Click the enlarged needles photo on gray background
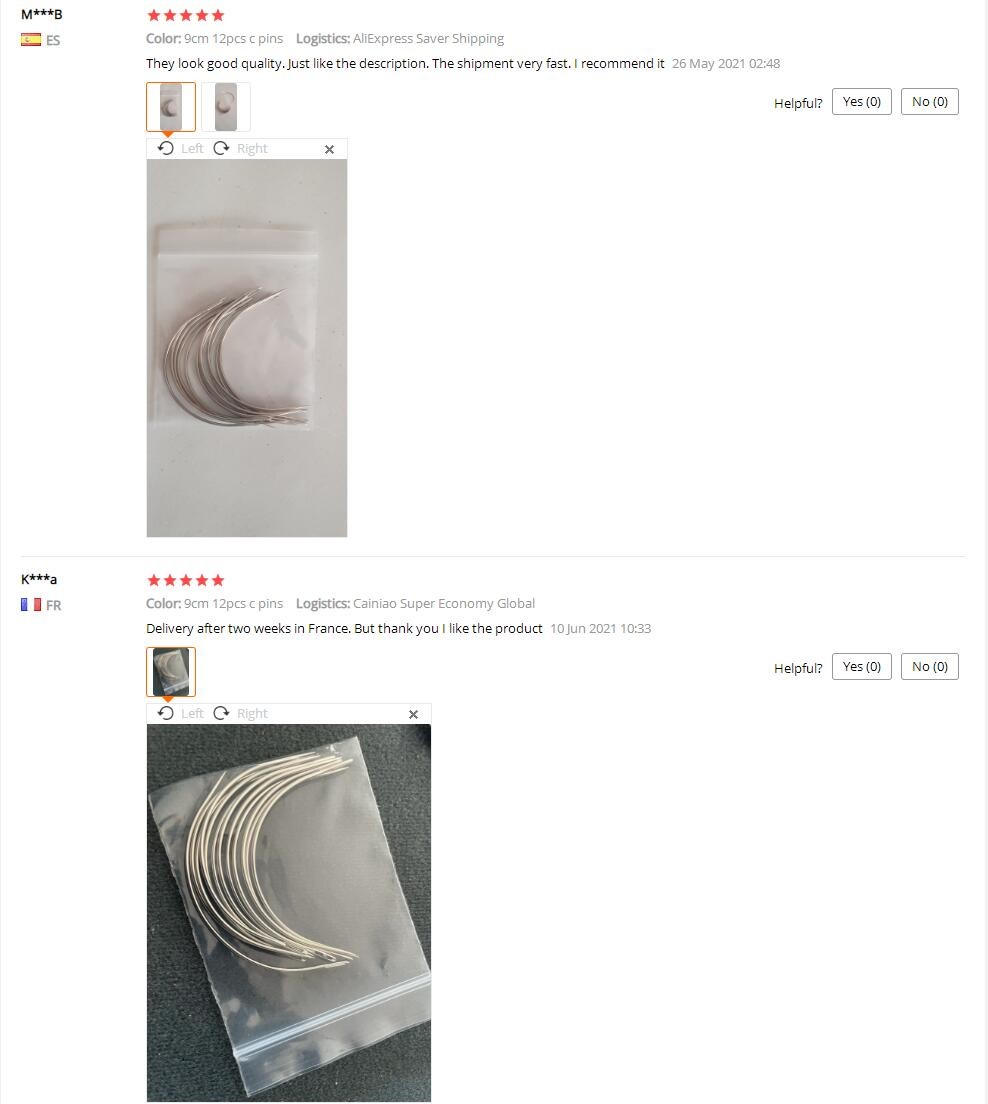This screenshot has width=988, height=1104. pos(246,348)
